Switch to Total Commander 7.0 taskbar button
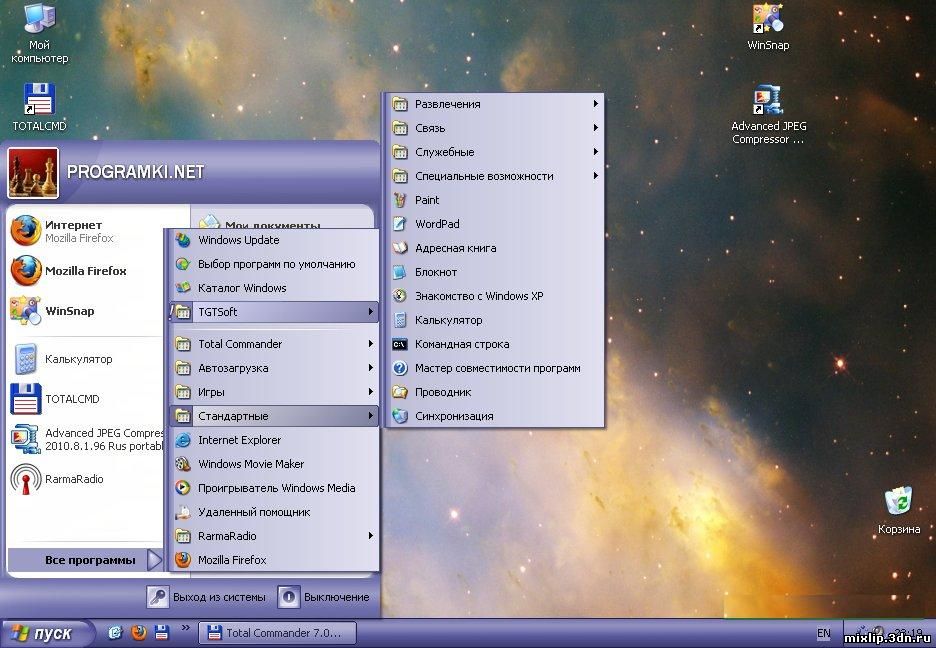Image resolution: width=936 pixels, height=648 pixels. pos(277,632)
